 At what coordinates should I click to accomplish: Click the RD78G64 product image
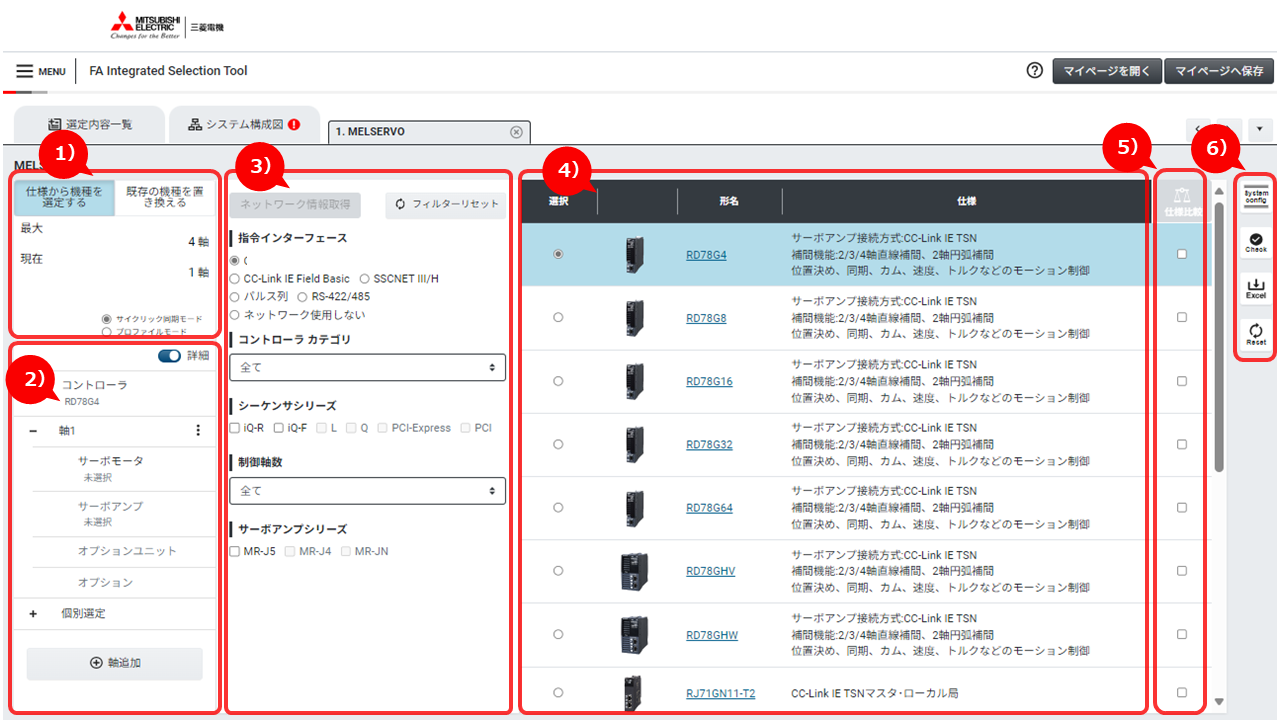(634, 507)
